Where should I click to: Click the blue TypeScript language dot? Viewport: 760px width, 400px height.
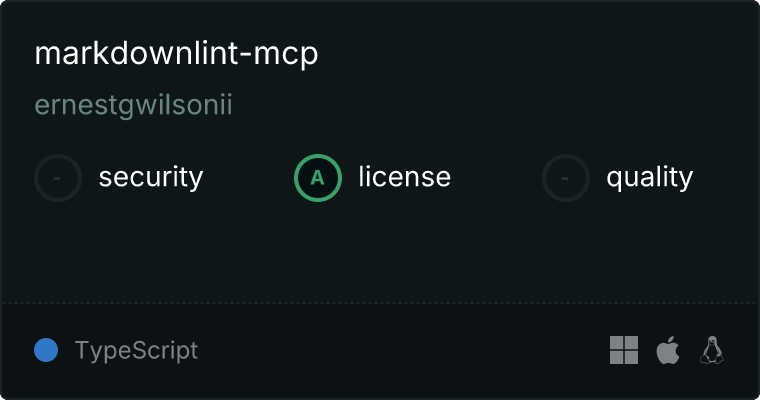click(46, 350)
